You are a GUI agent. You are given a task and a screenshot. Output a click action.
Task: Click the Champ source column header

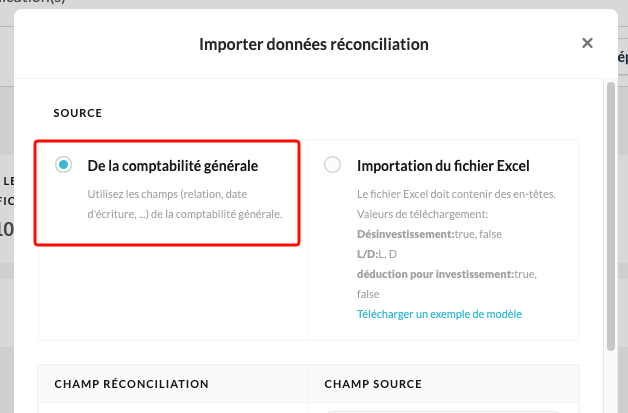tap(372, 384)
